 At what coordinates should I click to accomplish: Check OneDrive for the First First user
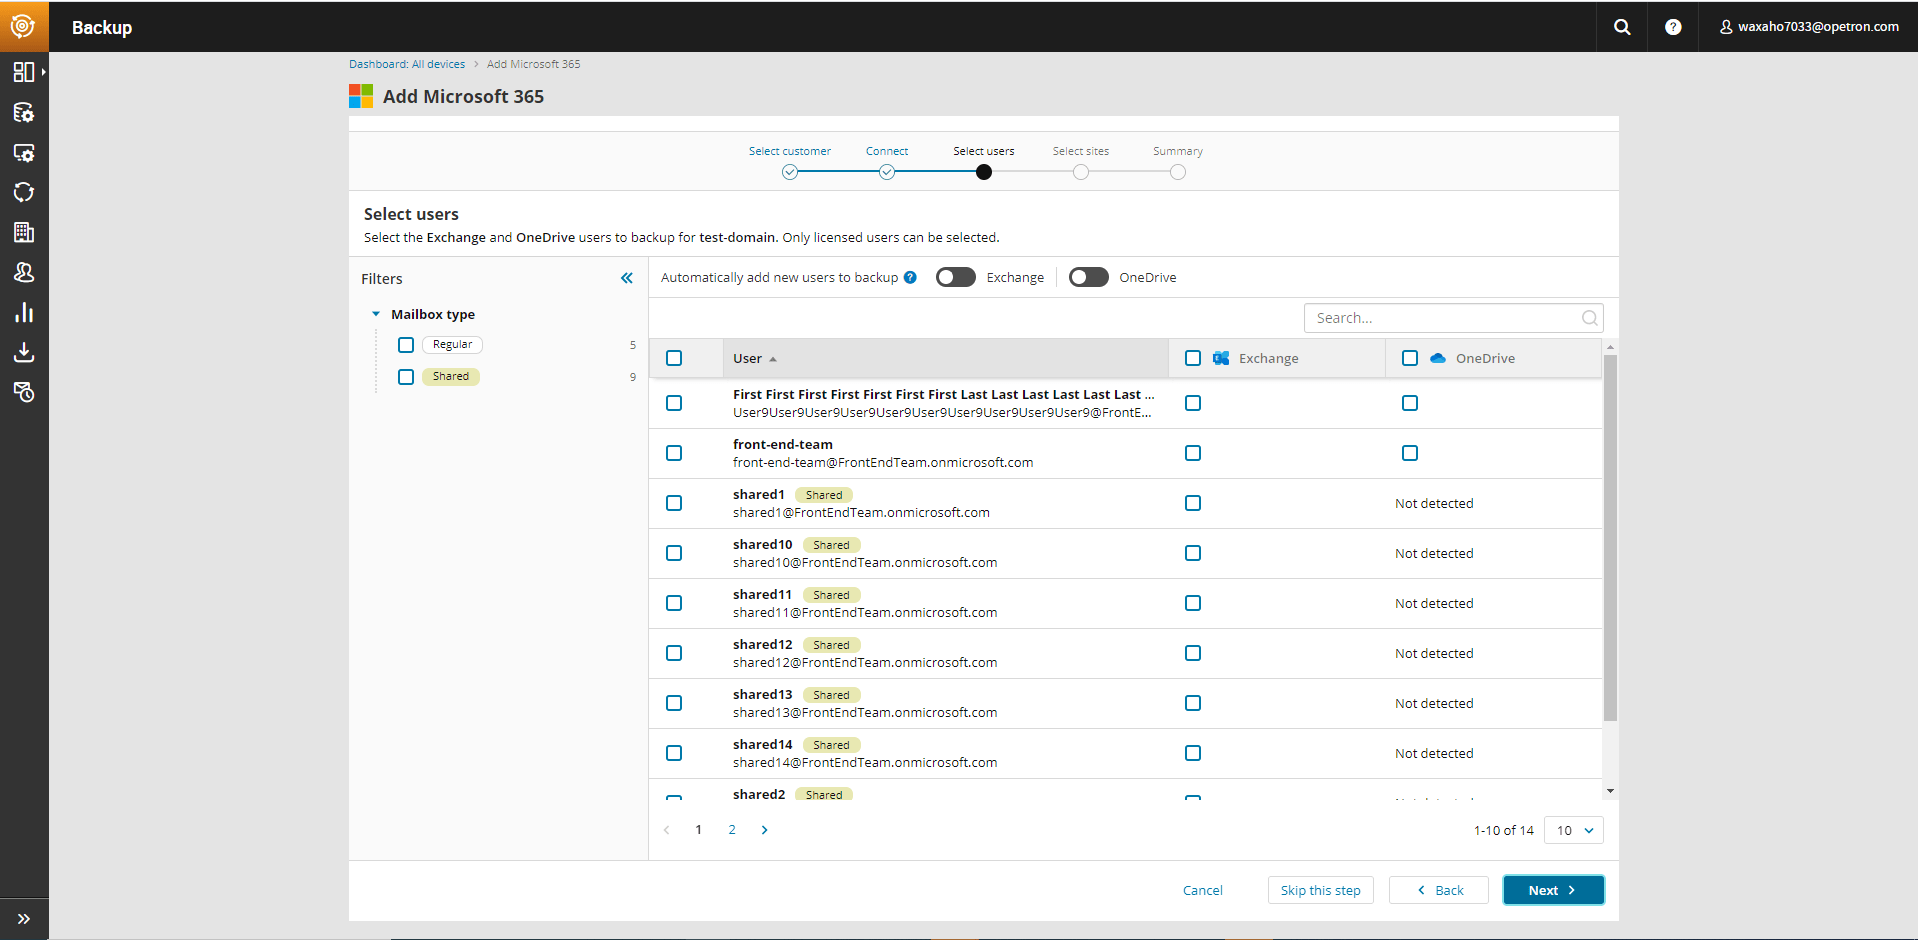tap(1410, 403)
